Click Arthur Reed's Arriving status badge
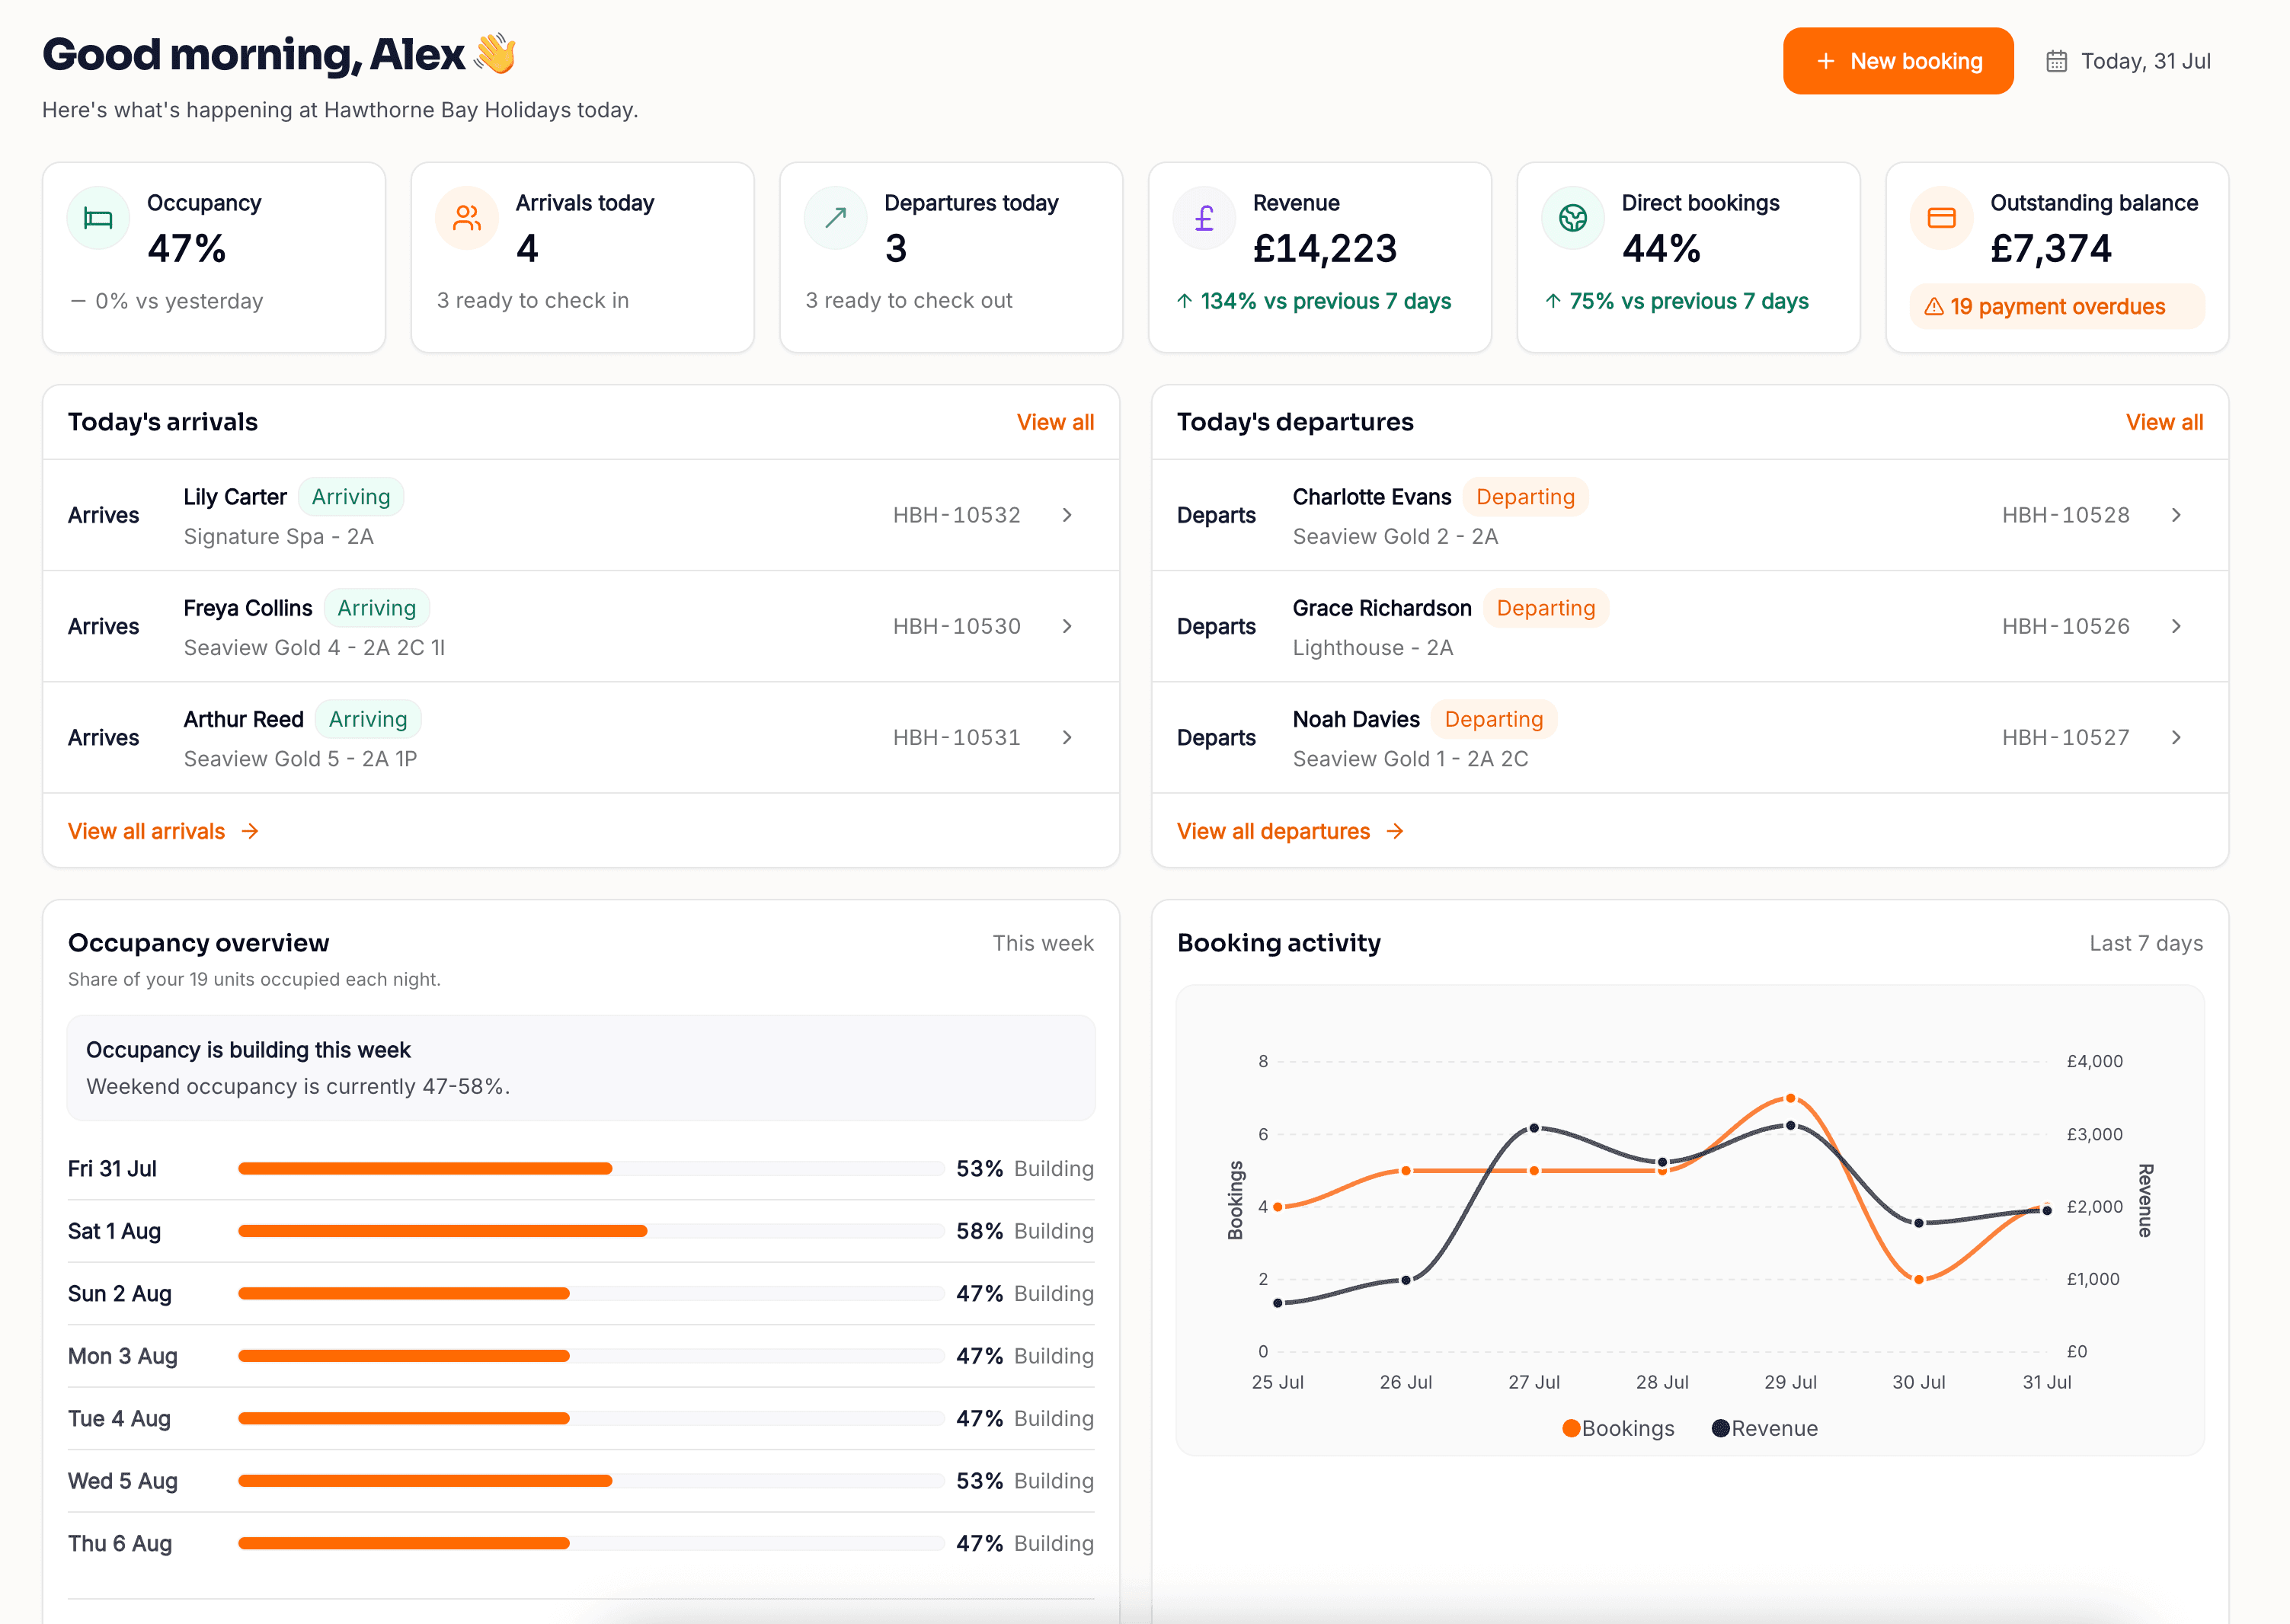This screenshot has height=1624, width=2290. [368, 719]
